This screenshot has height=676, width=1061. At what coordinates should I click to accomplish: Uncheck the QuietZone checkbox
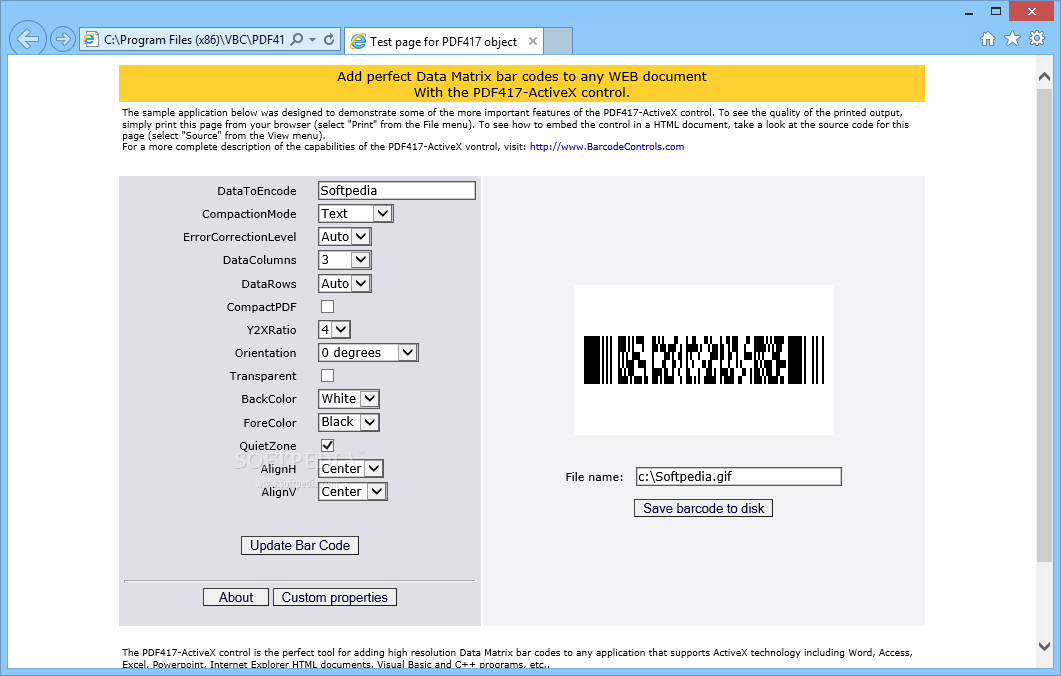click(328, 445)
